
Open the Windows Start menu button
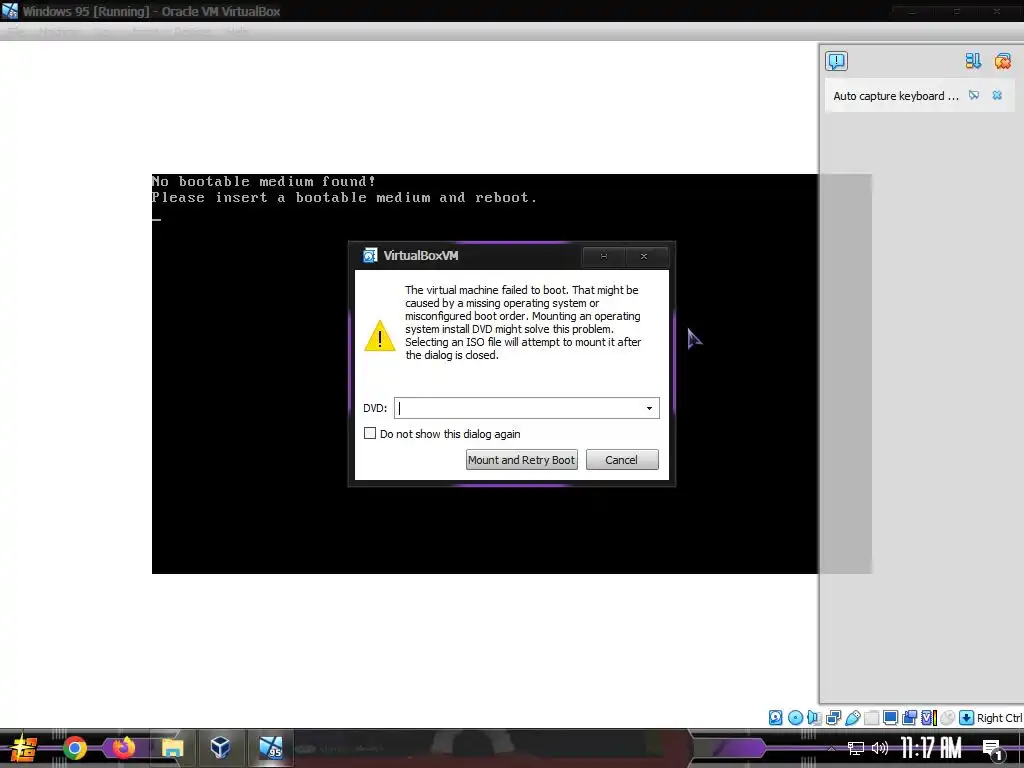coord(24,748)
